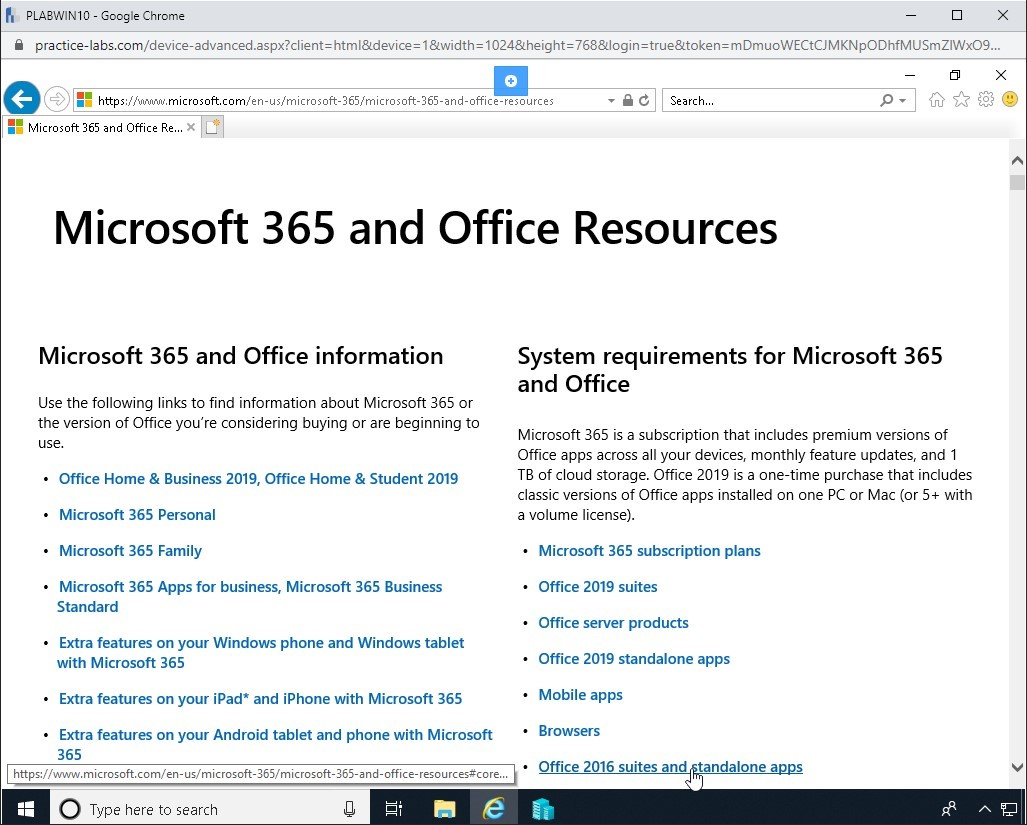Open the Tools gear menu
The height and width of the screenshot is (825, 1027).
(986, 100)
